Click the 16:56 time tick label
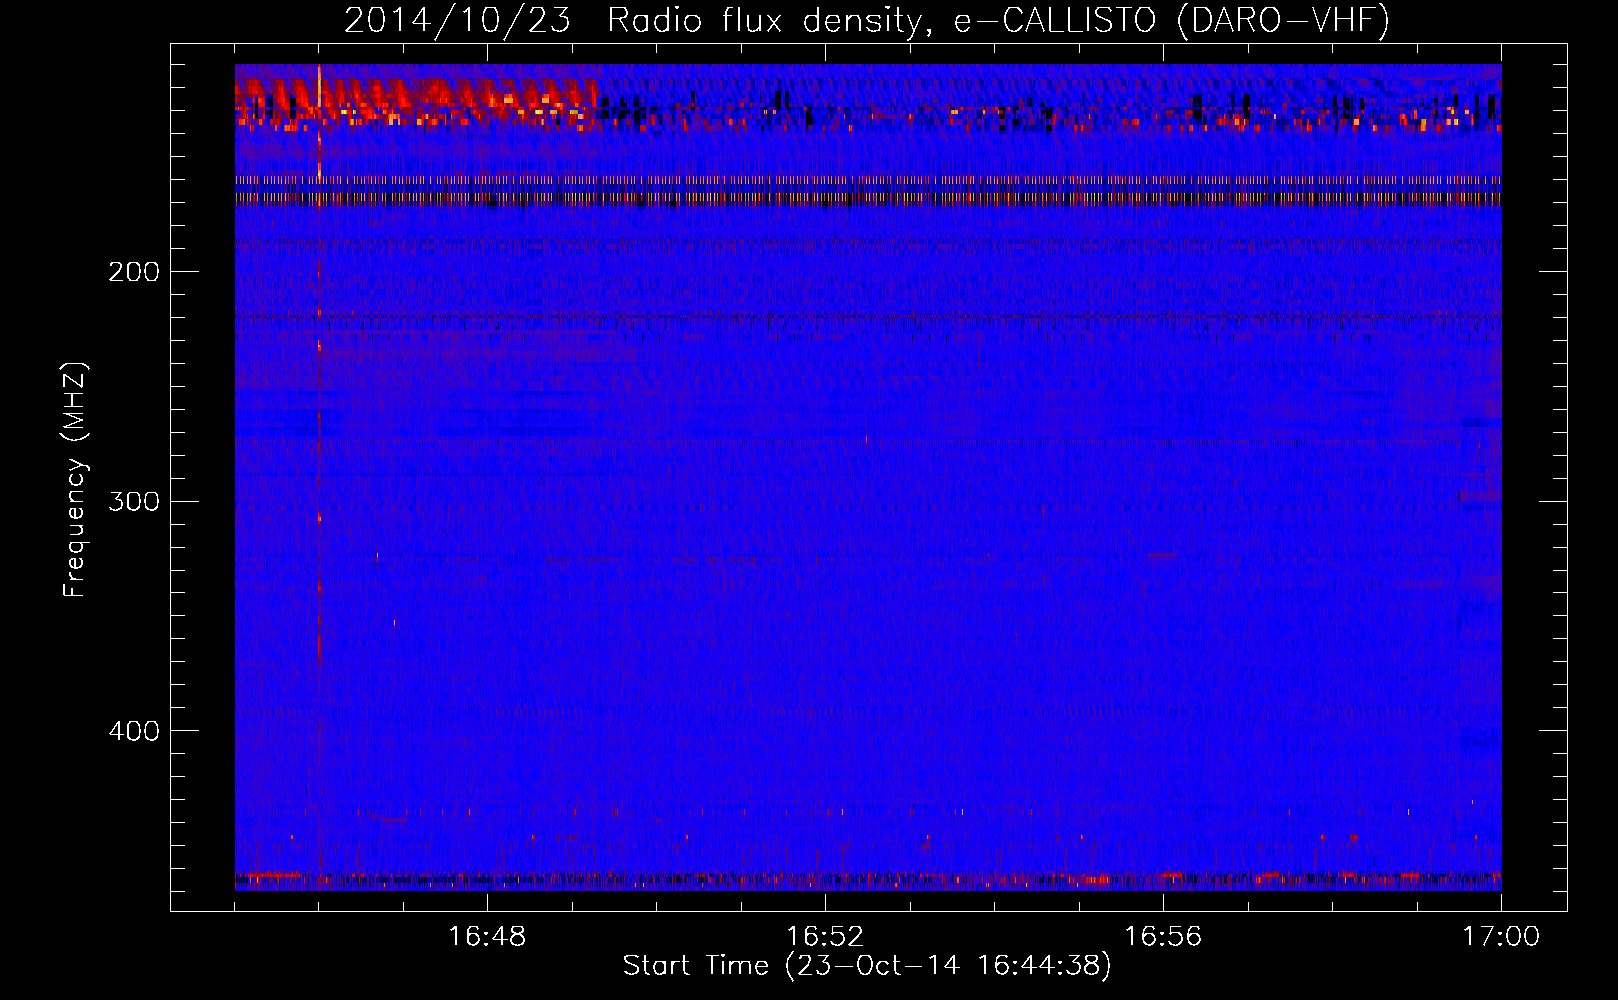Screen dimensions: 1618x1000 point(1163,937)
